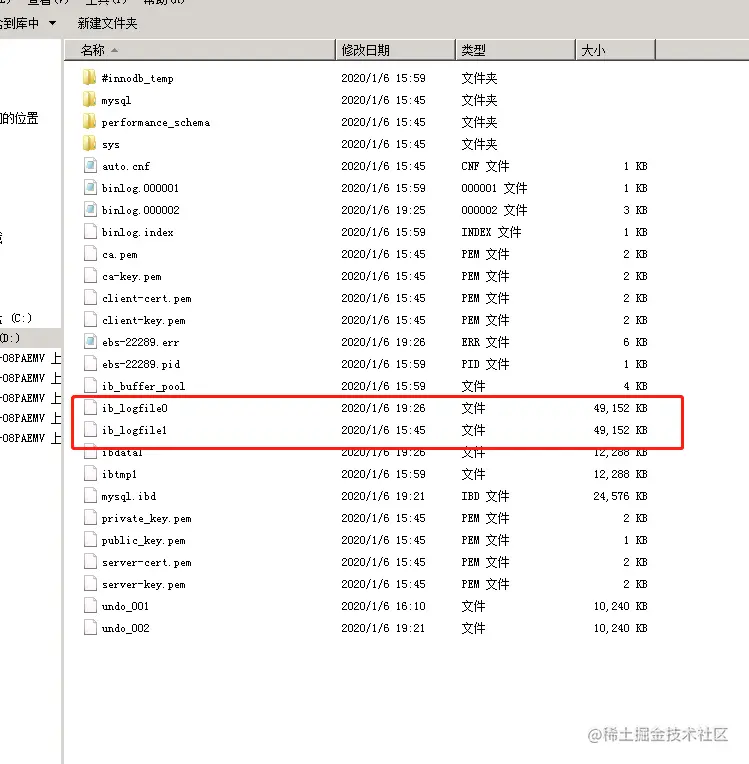Click the binlog.000002 file icon
The image size is (749, 764).
click(90, 210)
